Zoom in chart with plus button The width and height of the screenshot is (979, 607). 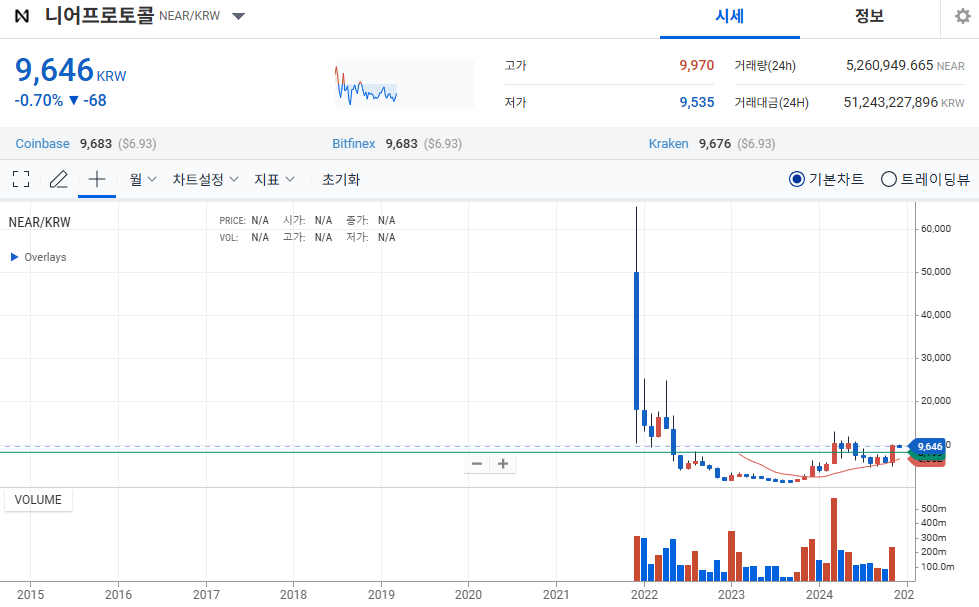(503, 463)
